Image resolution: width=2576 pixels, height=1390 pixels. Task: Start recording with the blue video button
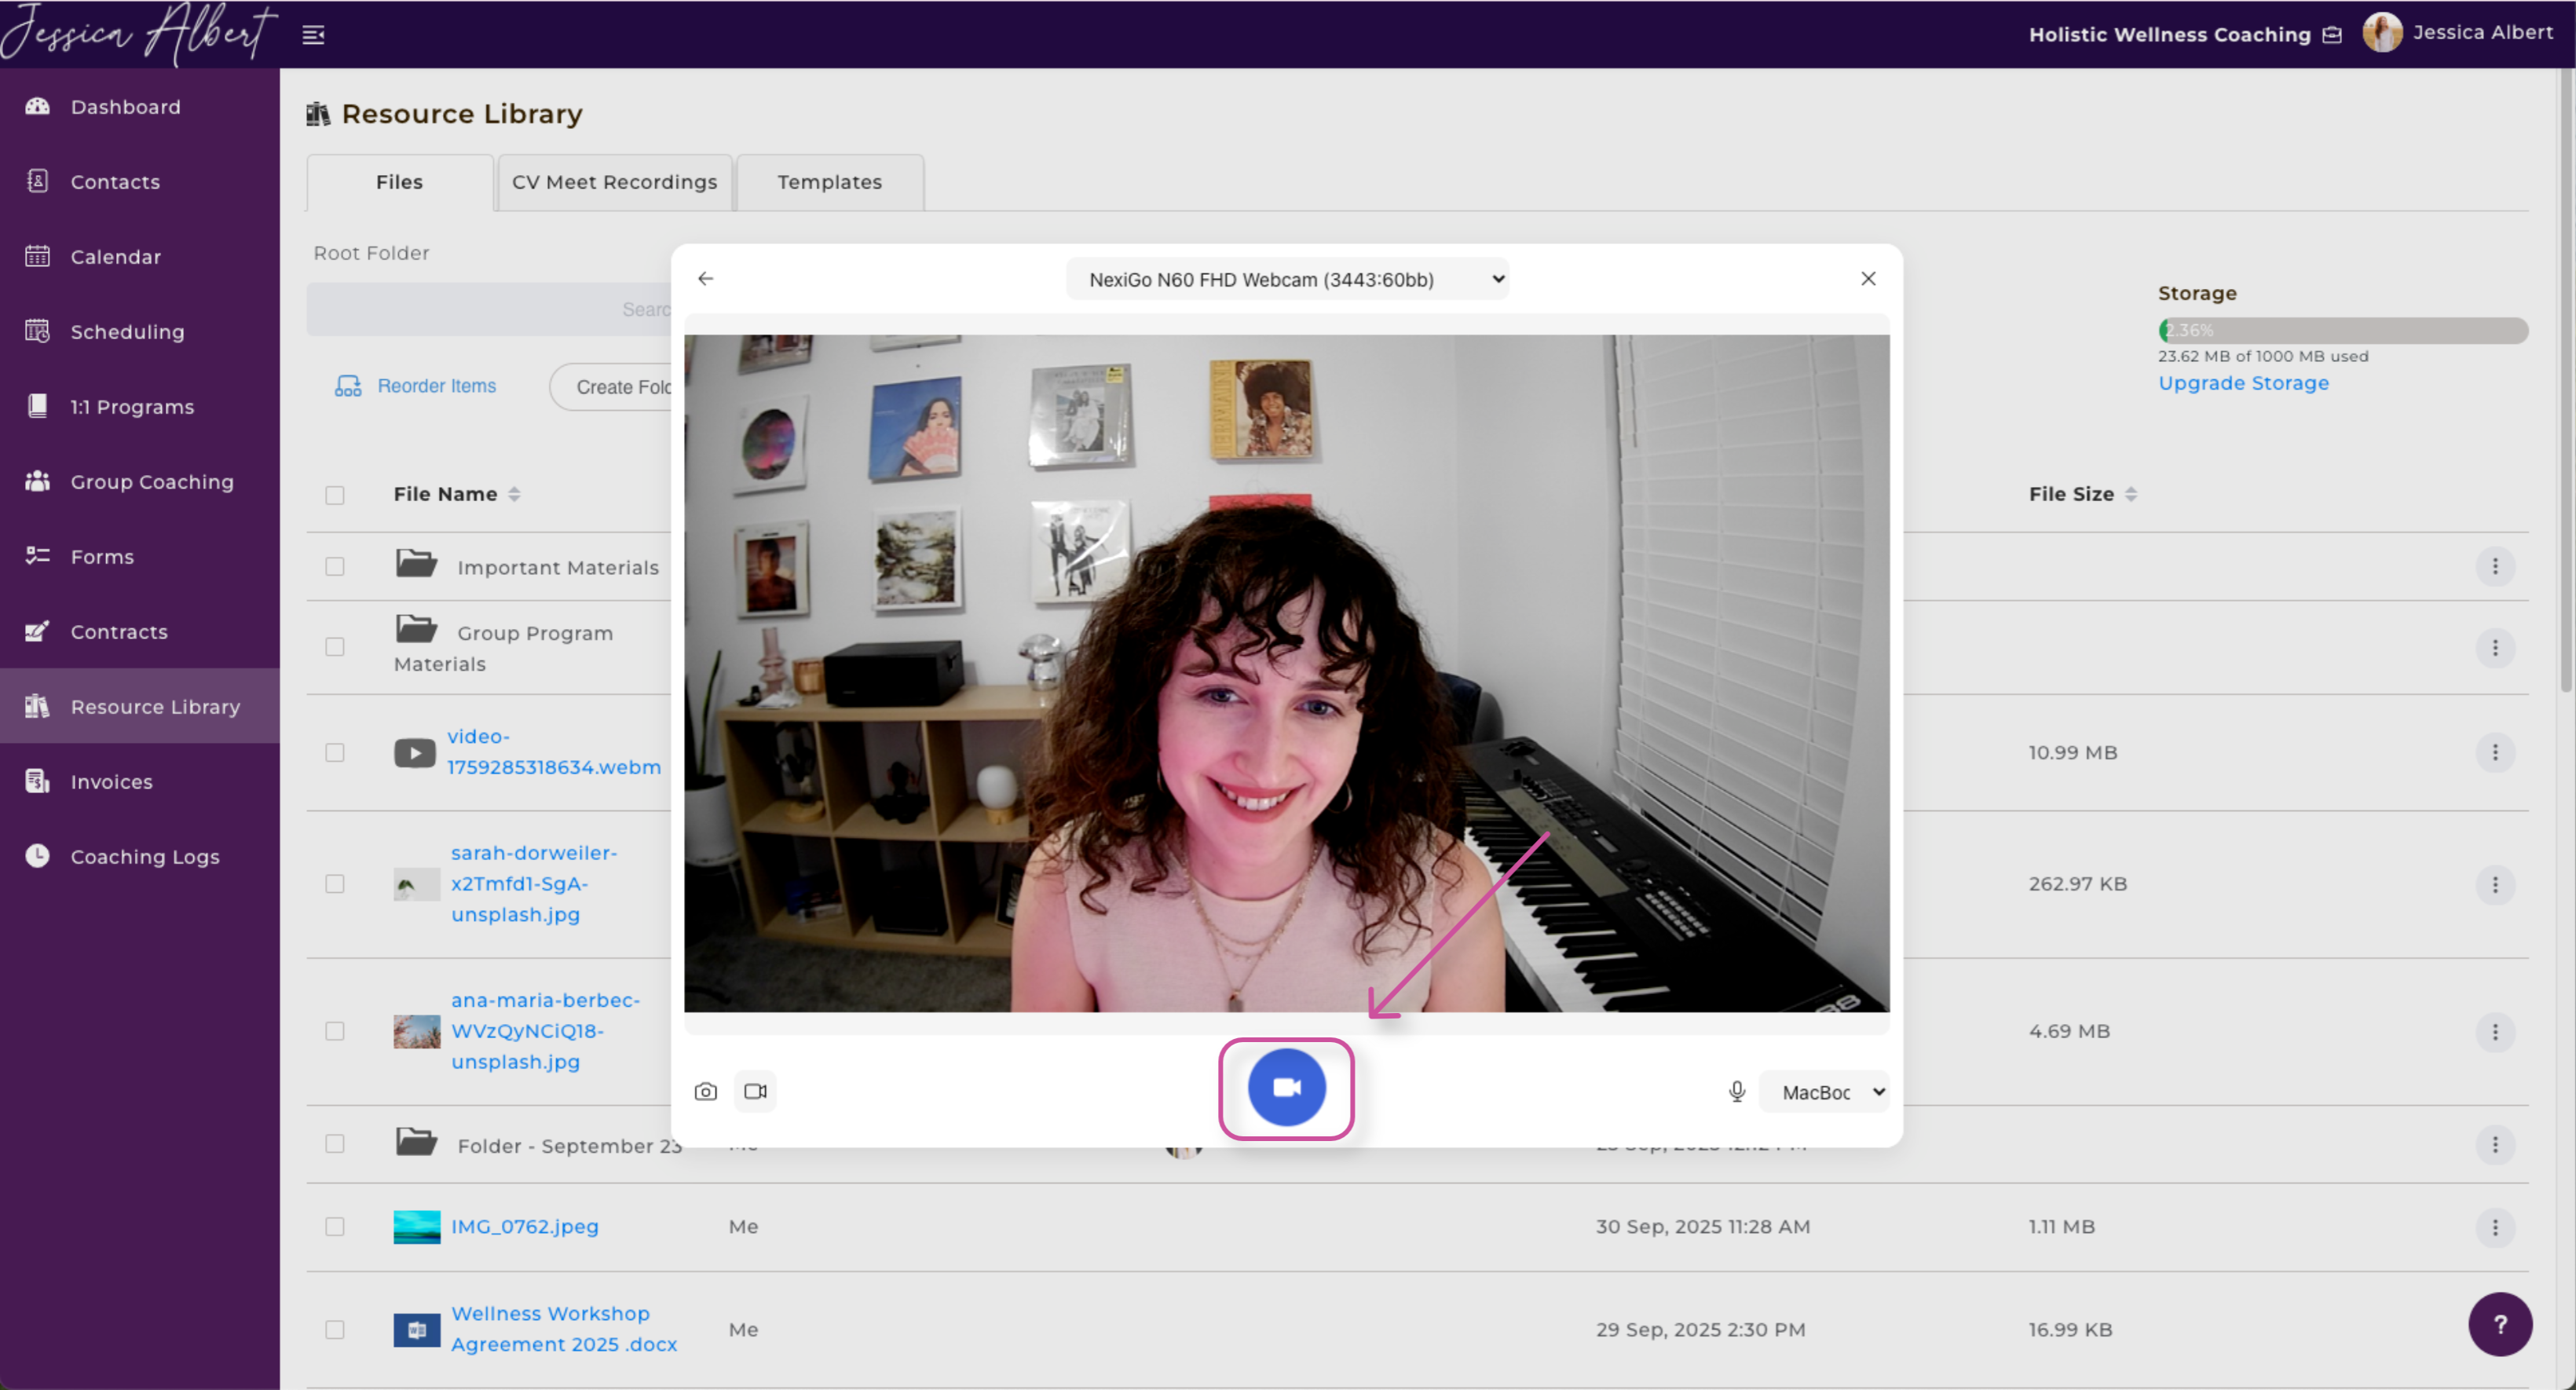pos(1286,1087)
